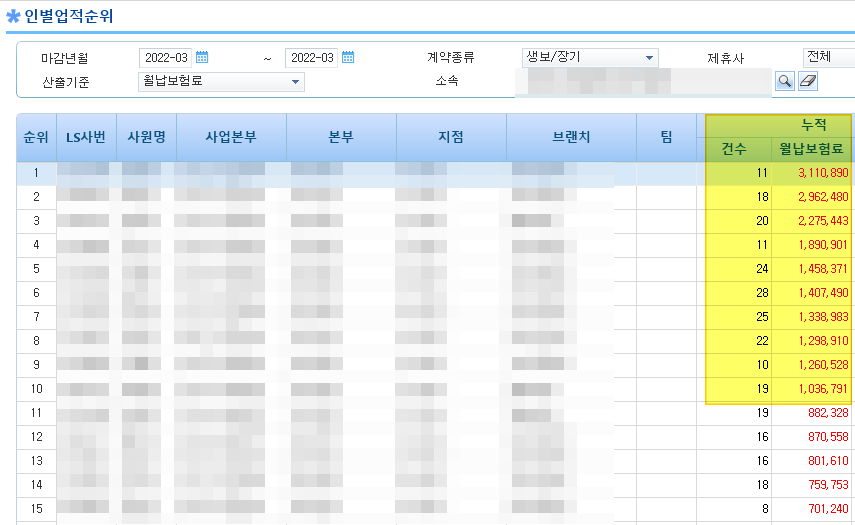855x525 pixels.
Task: Click premium value 1,298,910
Action: (823, 341)
